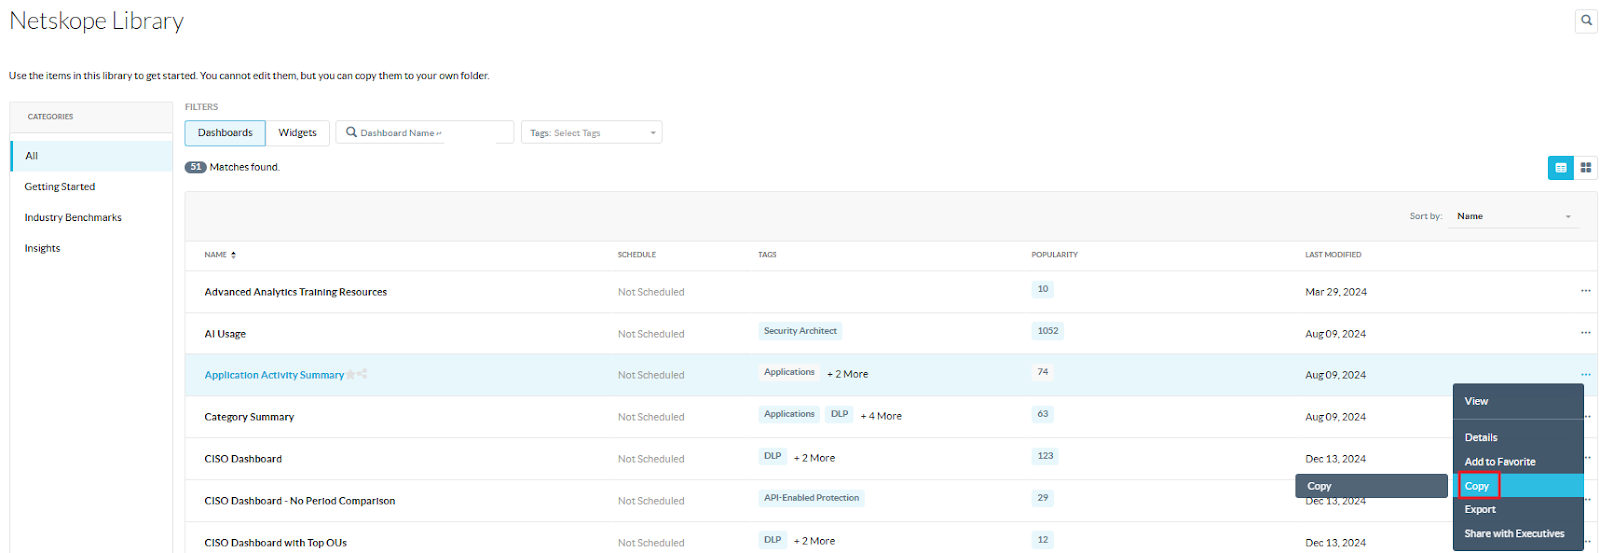Open the AI Usage dashboard

pos(225,334)
